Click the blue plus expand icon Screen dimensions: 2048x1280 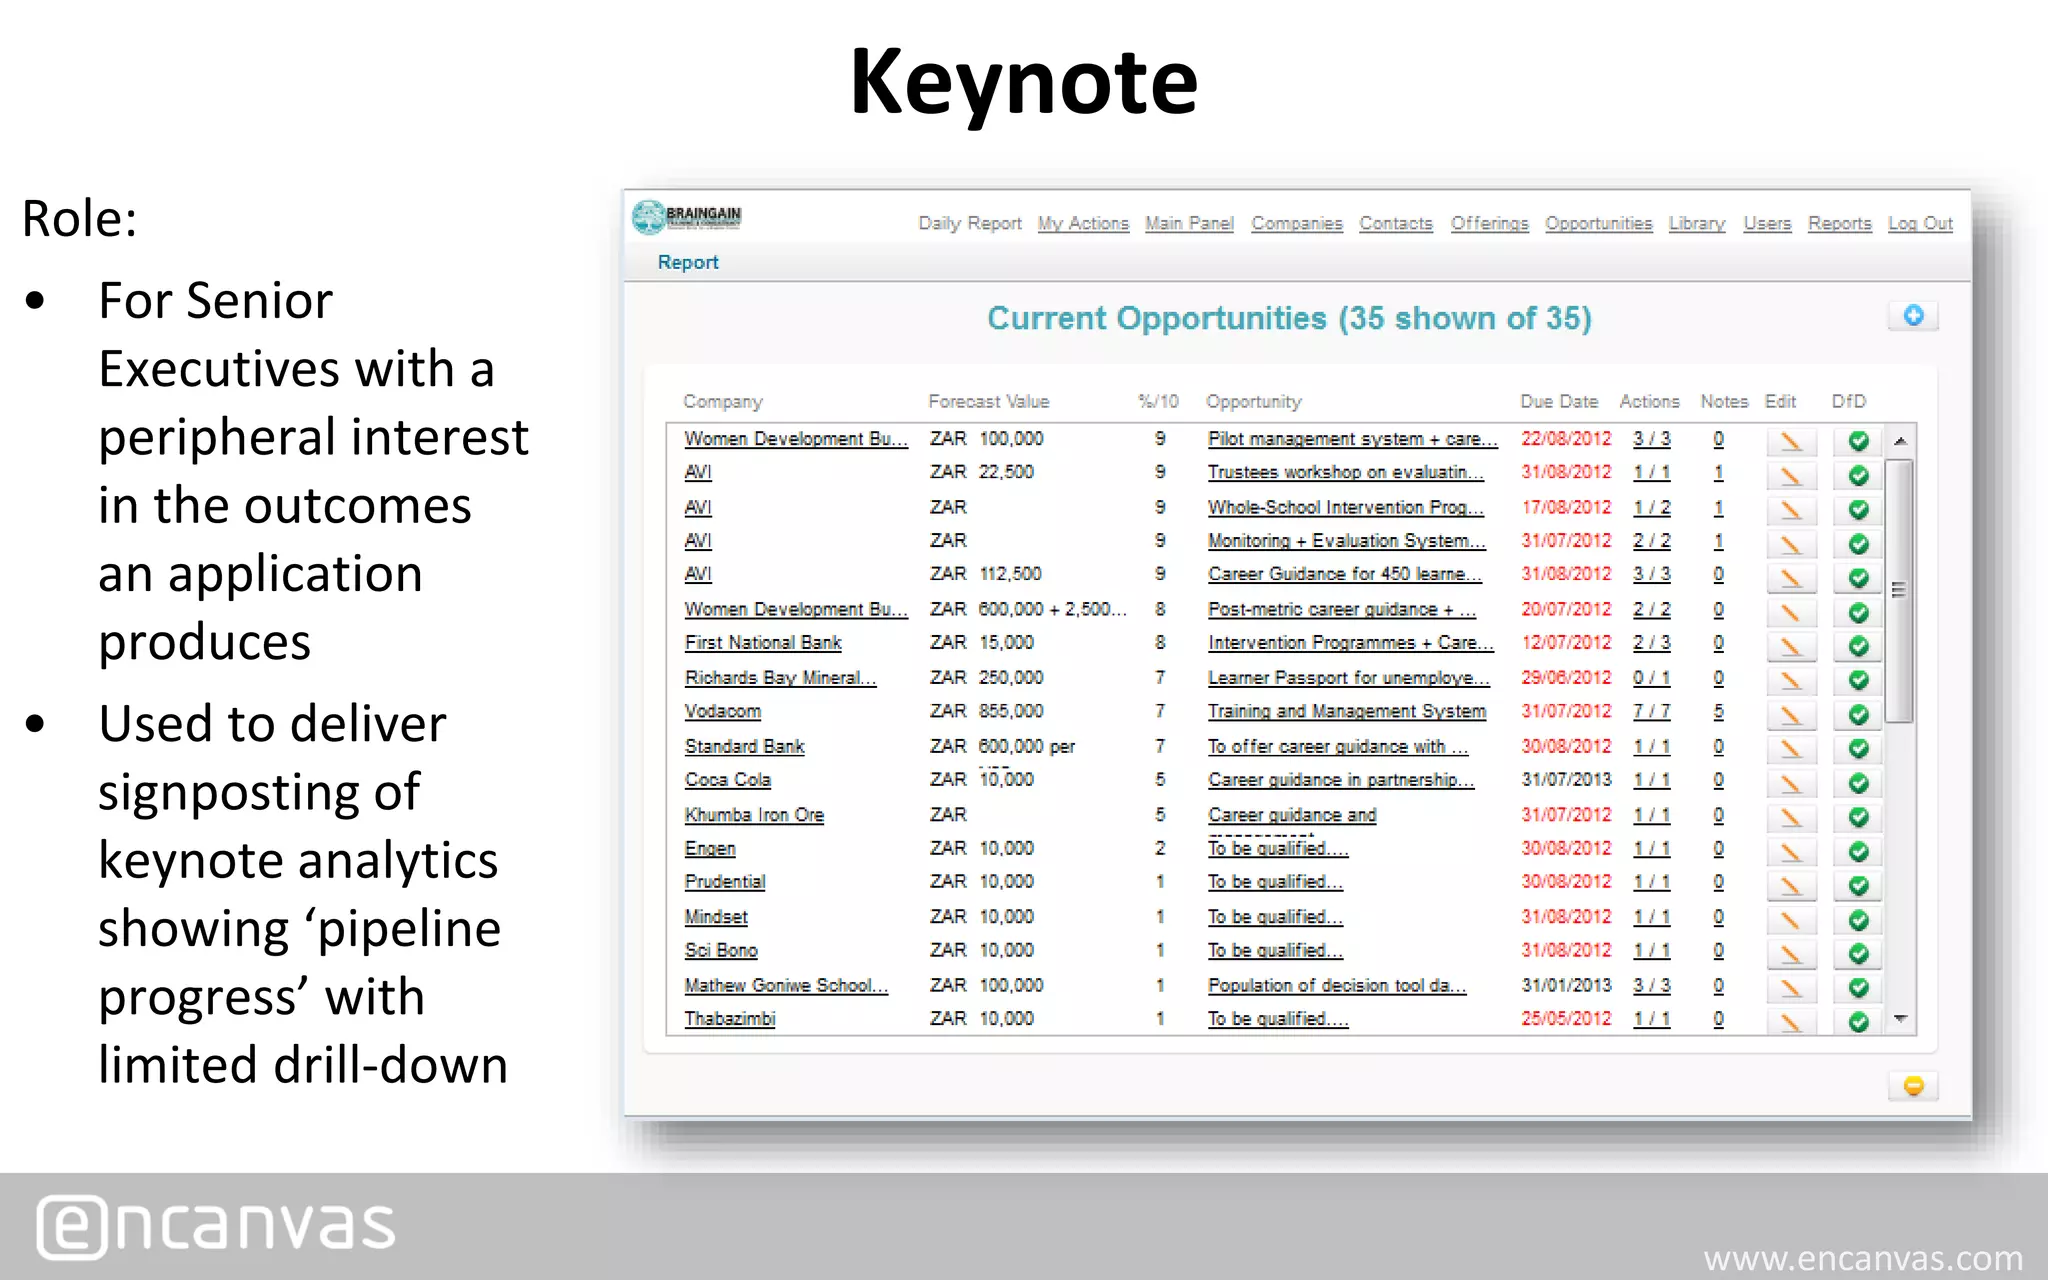tap(1913, 316)
